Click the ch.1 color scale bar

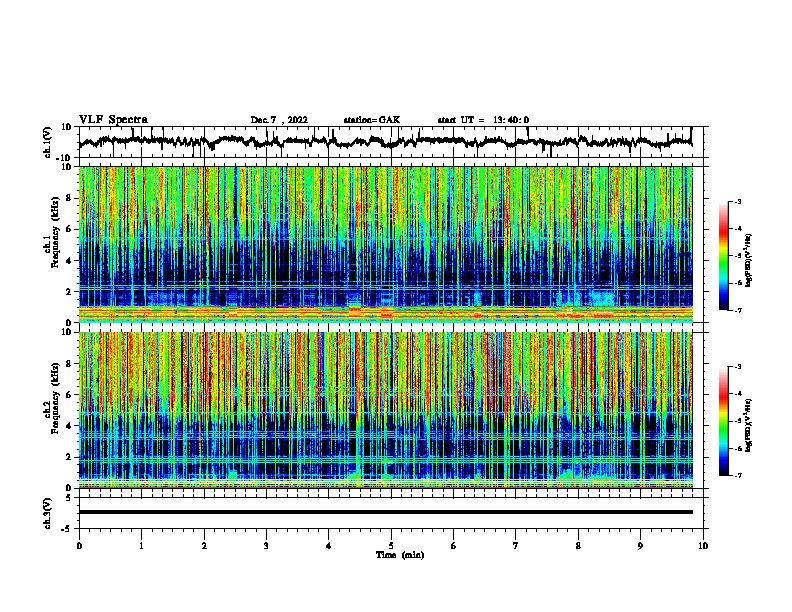[x=724, y=256]
